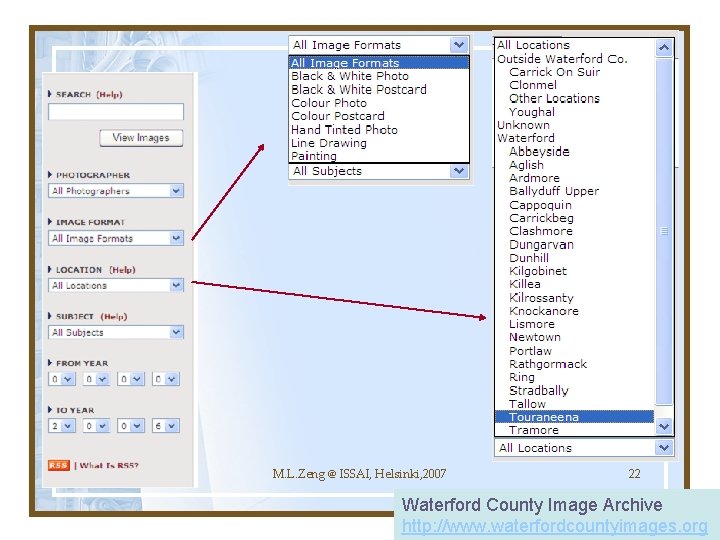
Task: Open the To Year dropdown showing 6
Action: point(165,426)
